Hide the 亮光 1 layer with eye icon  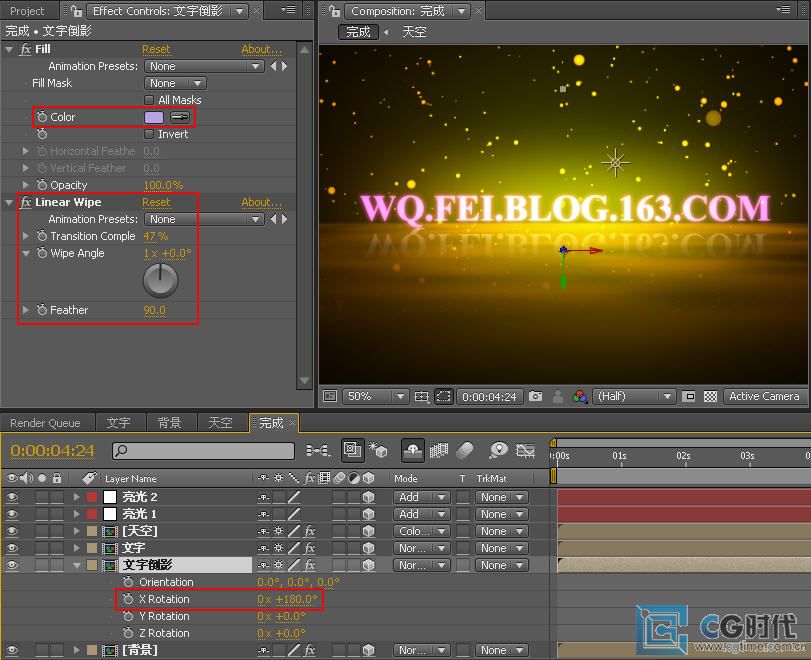click(11, 514)
